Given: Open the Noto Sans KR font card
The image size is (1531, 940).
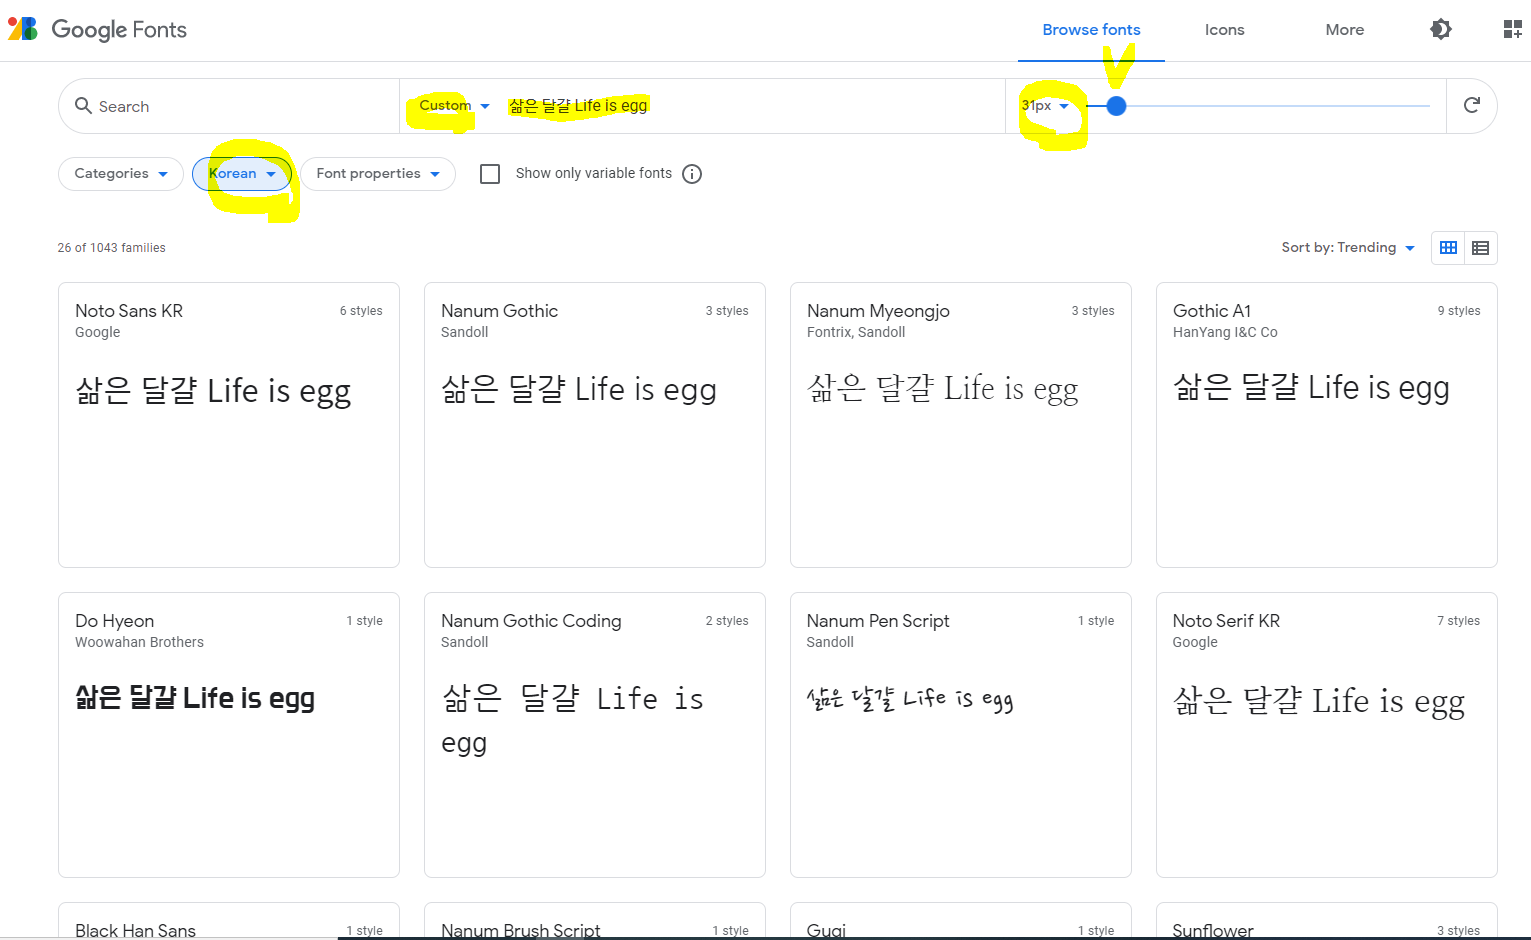Looking at the screenshot, I should [x=229, y=425].
